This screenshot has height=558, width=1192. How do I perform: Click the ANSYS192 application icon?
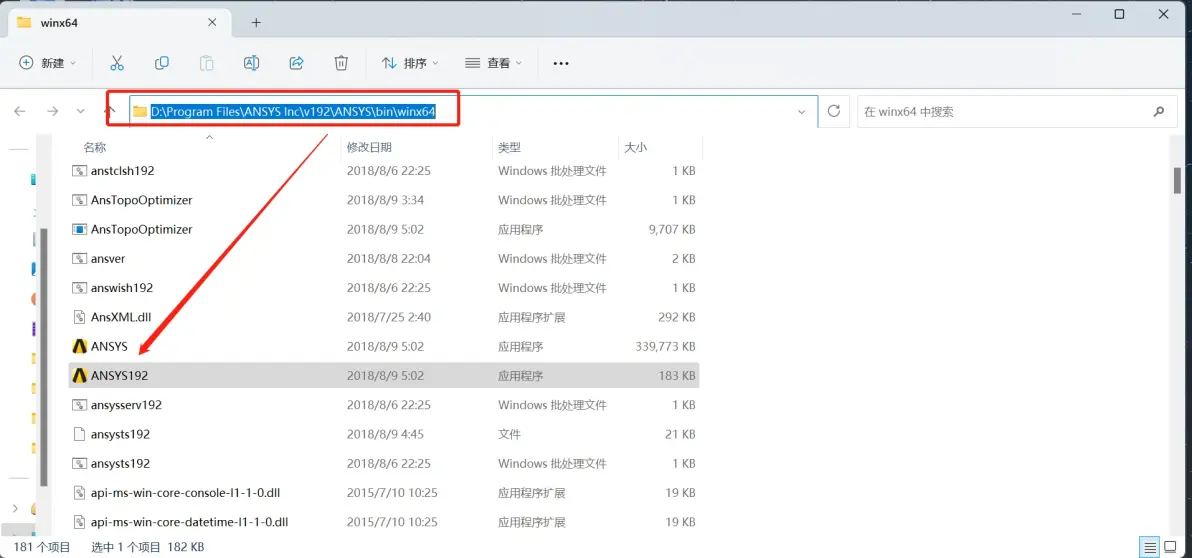[x=80, y=376]
